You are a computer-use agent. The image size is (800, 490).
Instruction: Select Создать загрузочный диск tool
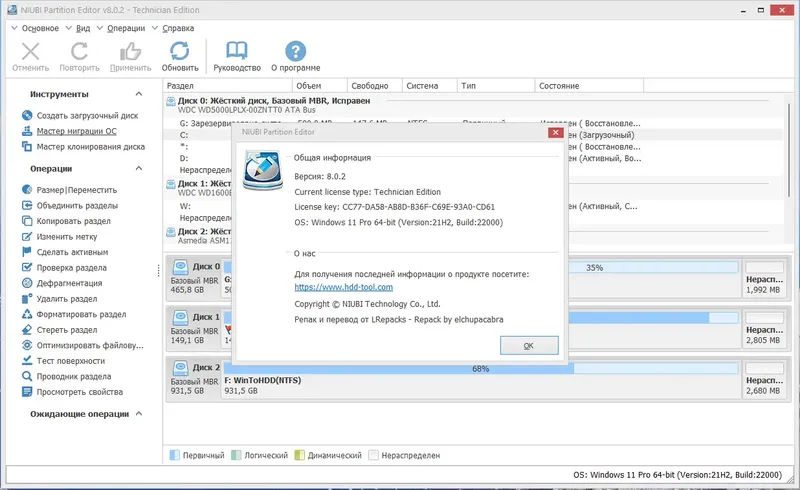87,116
